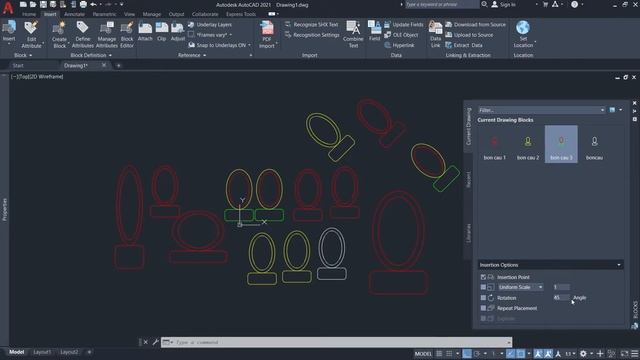Click the Edit Attribute tool
Screen dimensions: 640x360
click(31, 35)
